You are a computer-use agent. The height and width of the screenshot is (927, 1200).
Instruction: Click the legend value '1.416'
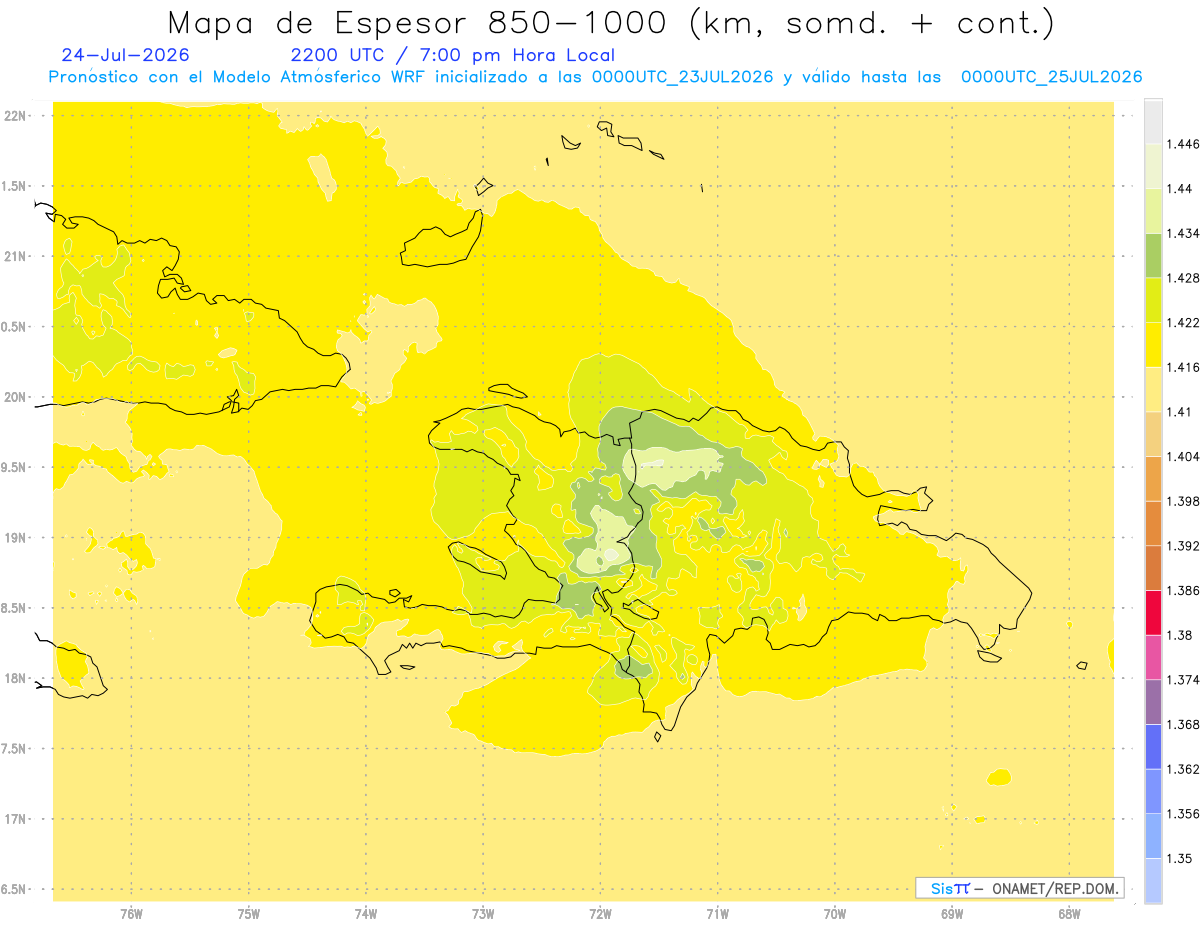1183,368
